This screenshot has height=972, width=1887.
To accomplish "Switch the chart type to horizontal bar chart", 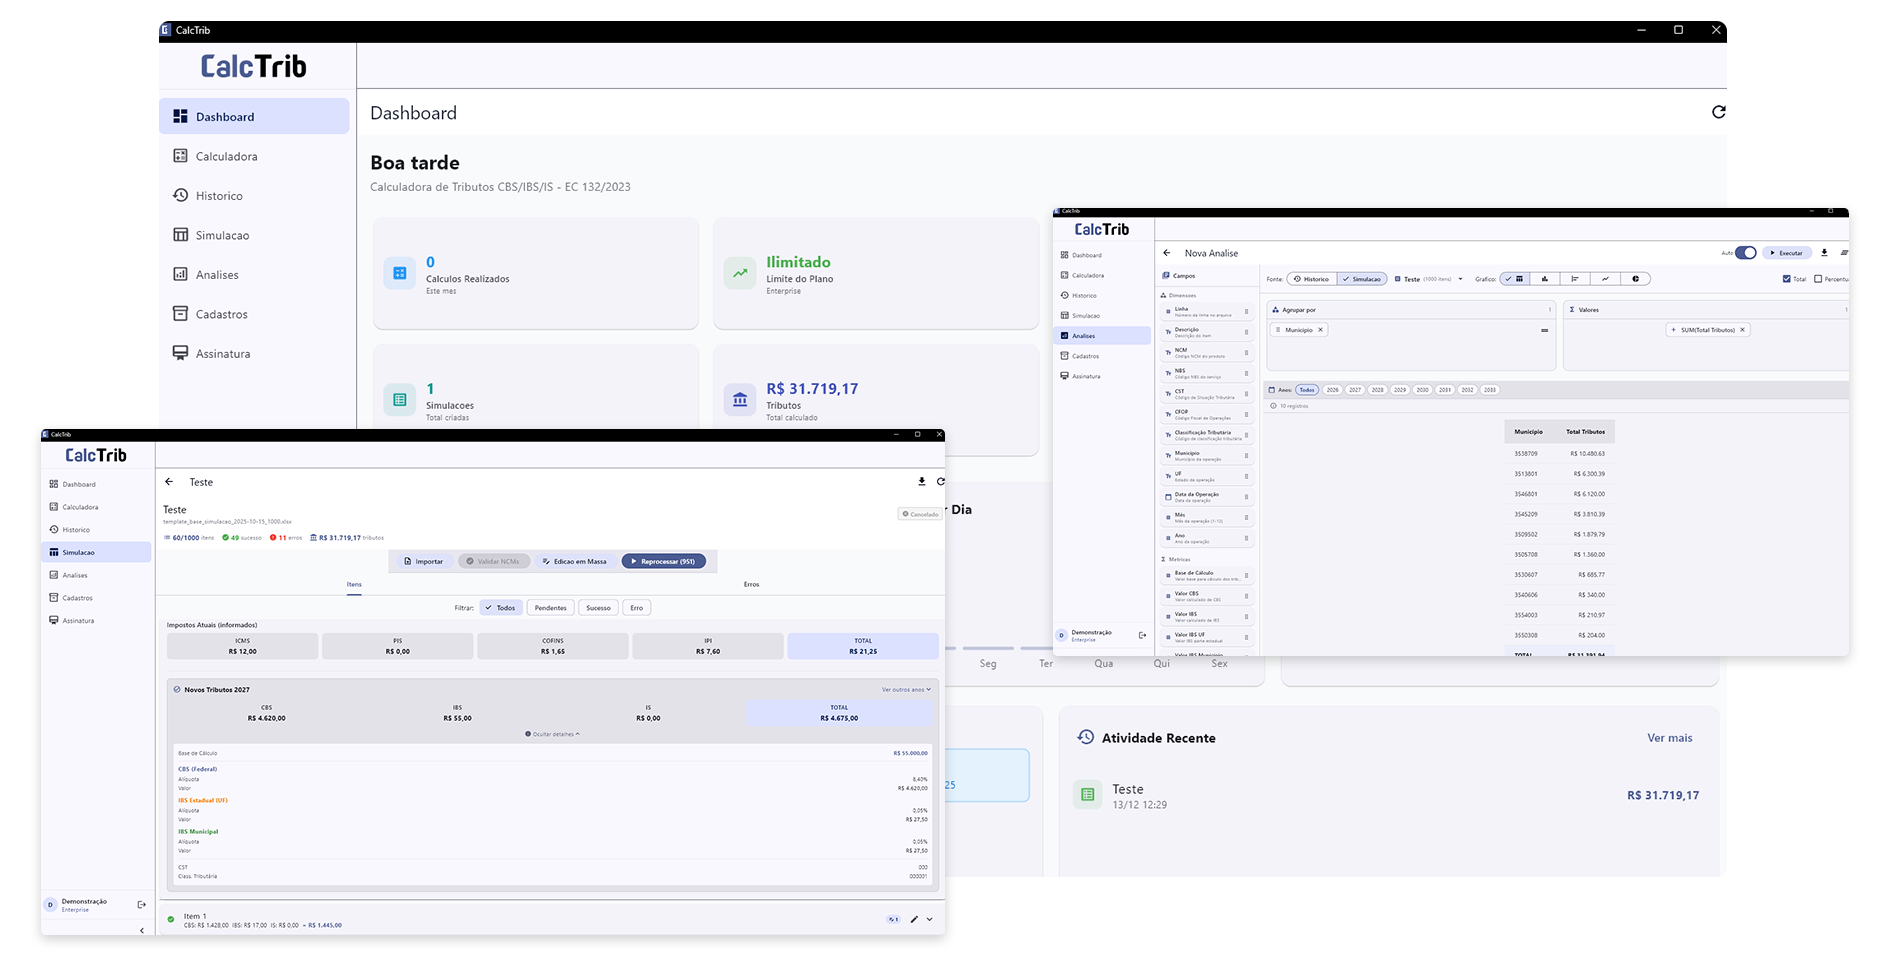I will [1575, 279].
